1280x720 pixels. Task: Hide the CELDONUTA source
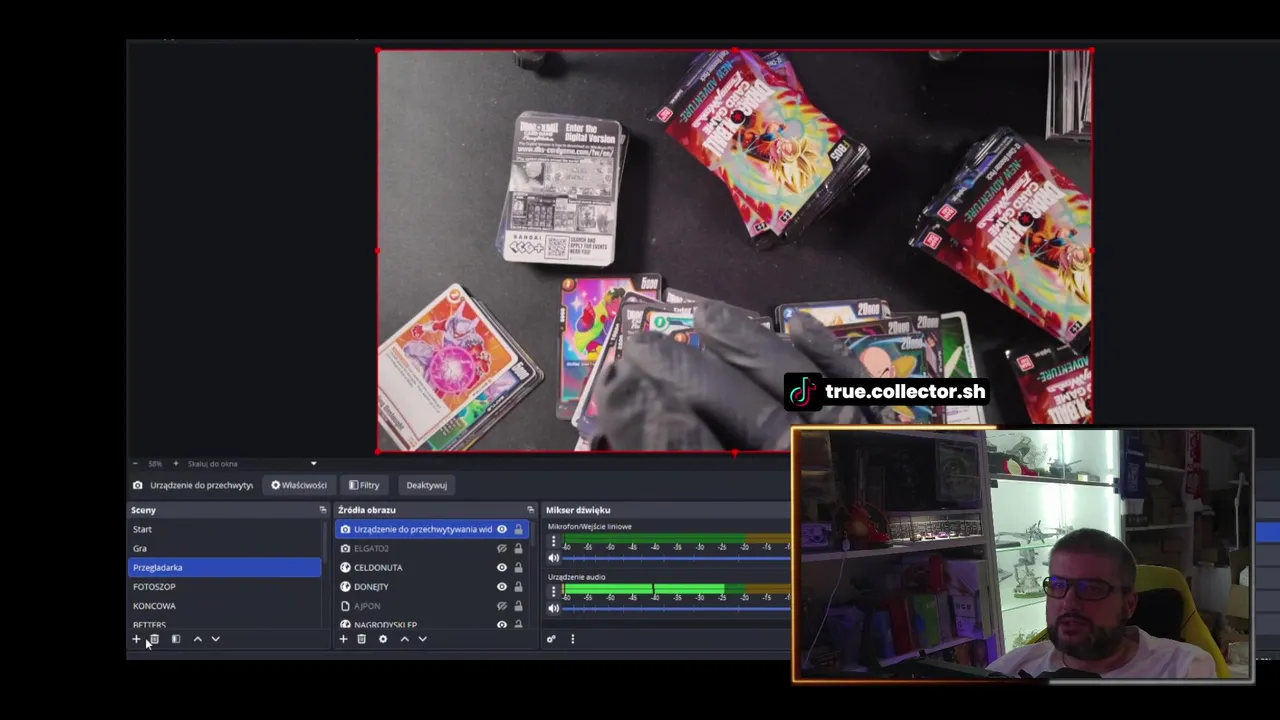tap(502, 567)
